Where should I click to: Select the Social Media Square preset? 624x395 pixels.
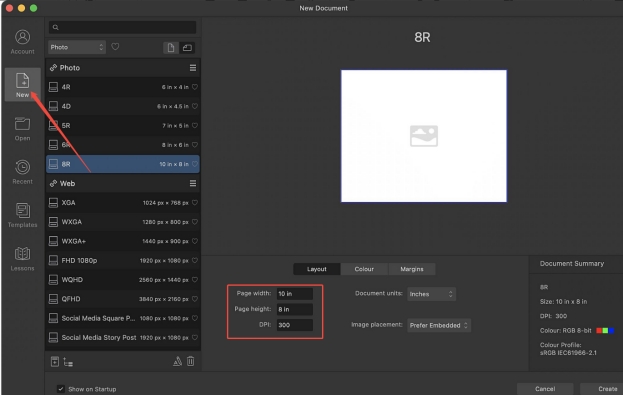[x=123, y=318]
